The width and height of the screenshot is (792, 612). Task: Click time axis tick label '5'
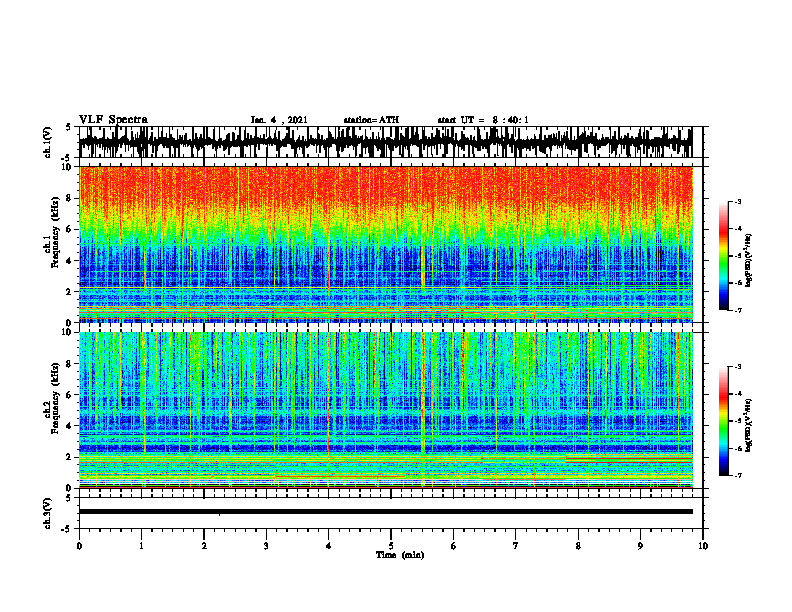pos(391,546)
